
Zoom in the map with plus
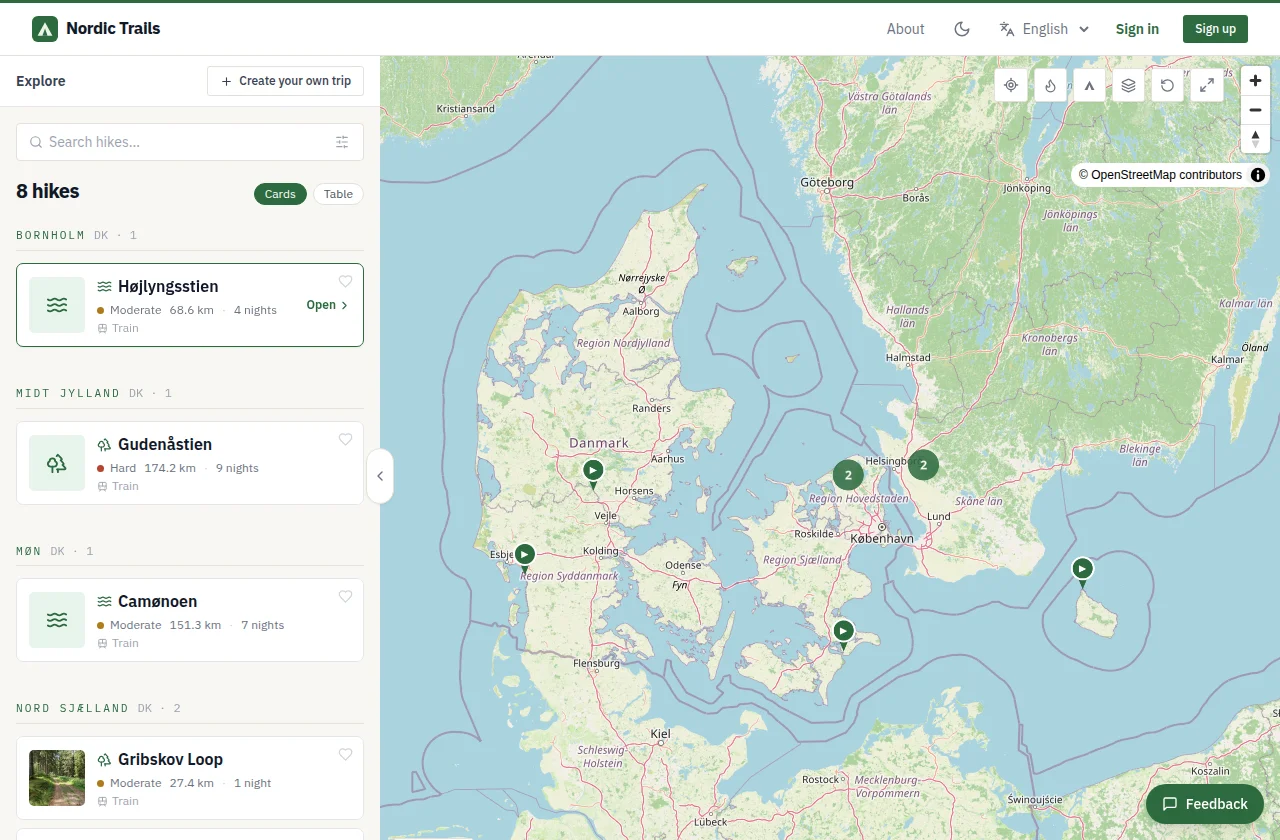coord(1255,80)
